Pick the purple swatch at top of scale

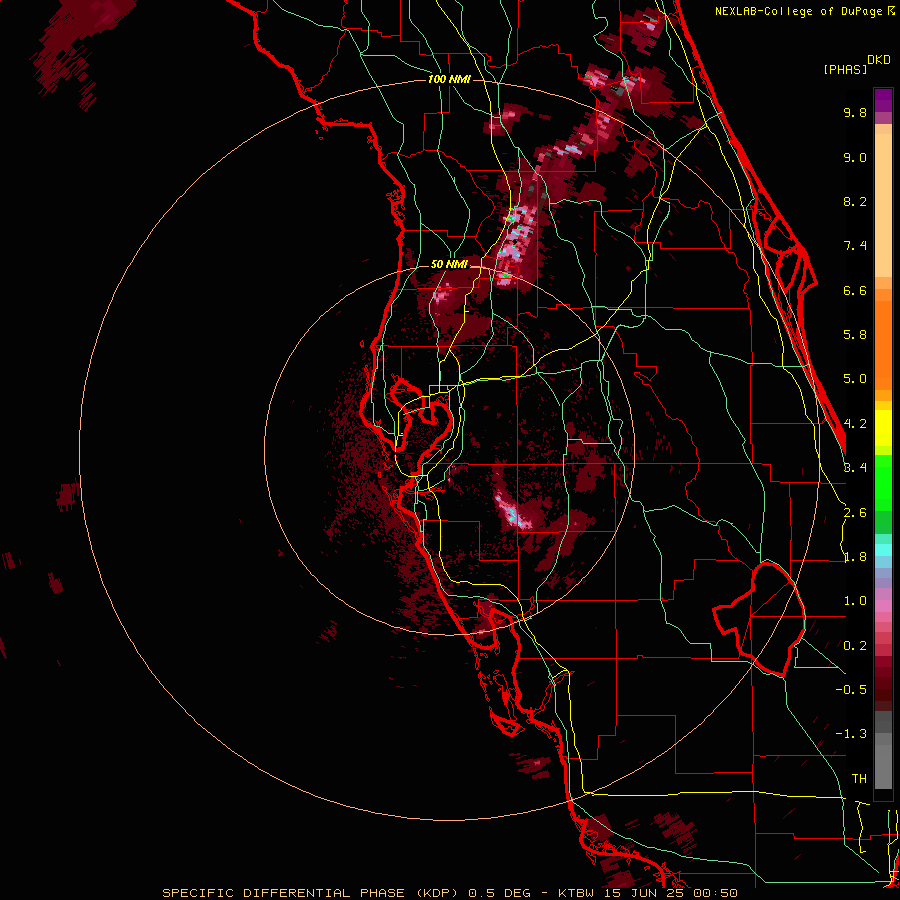point(883,100)
